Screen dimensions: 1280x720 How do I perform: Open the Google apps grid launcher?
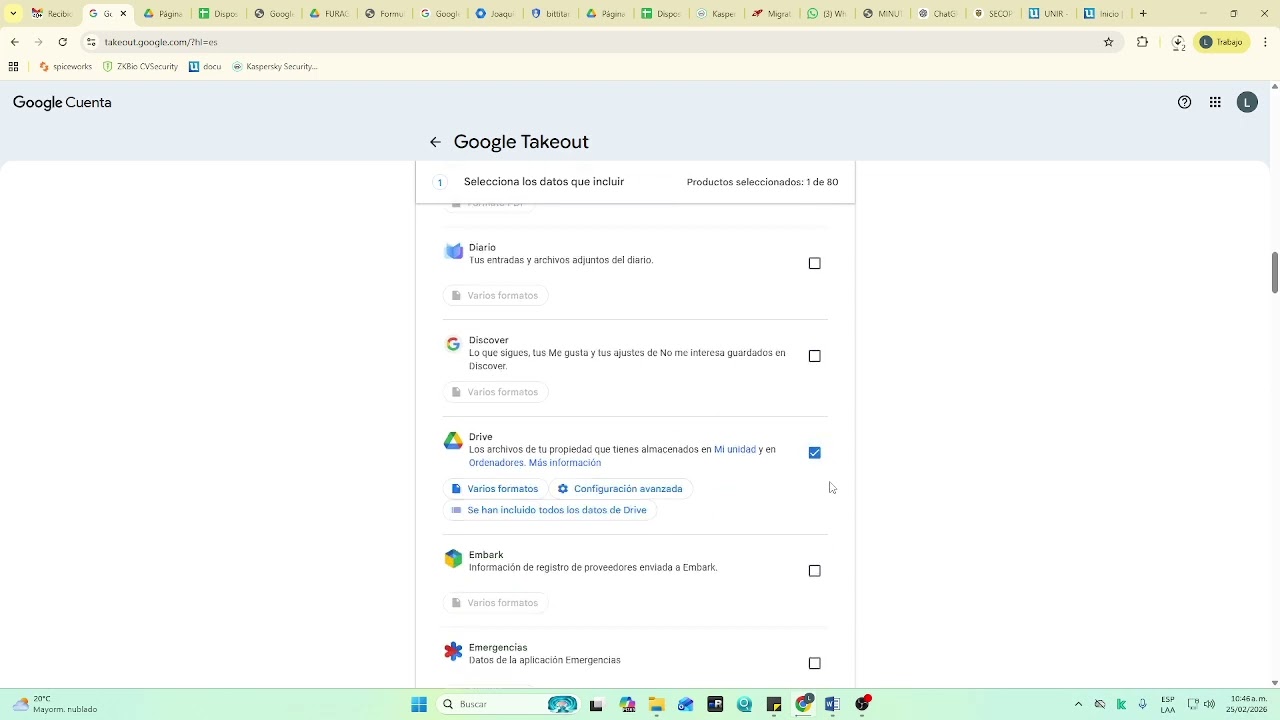[1215, 102]
